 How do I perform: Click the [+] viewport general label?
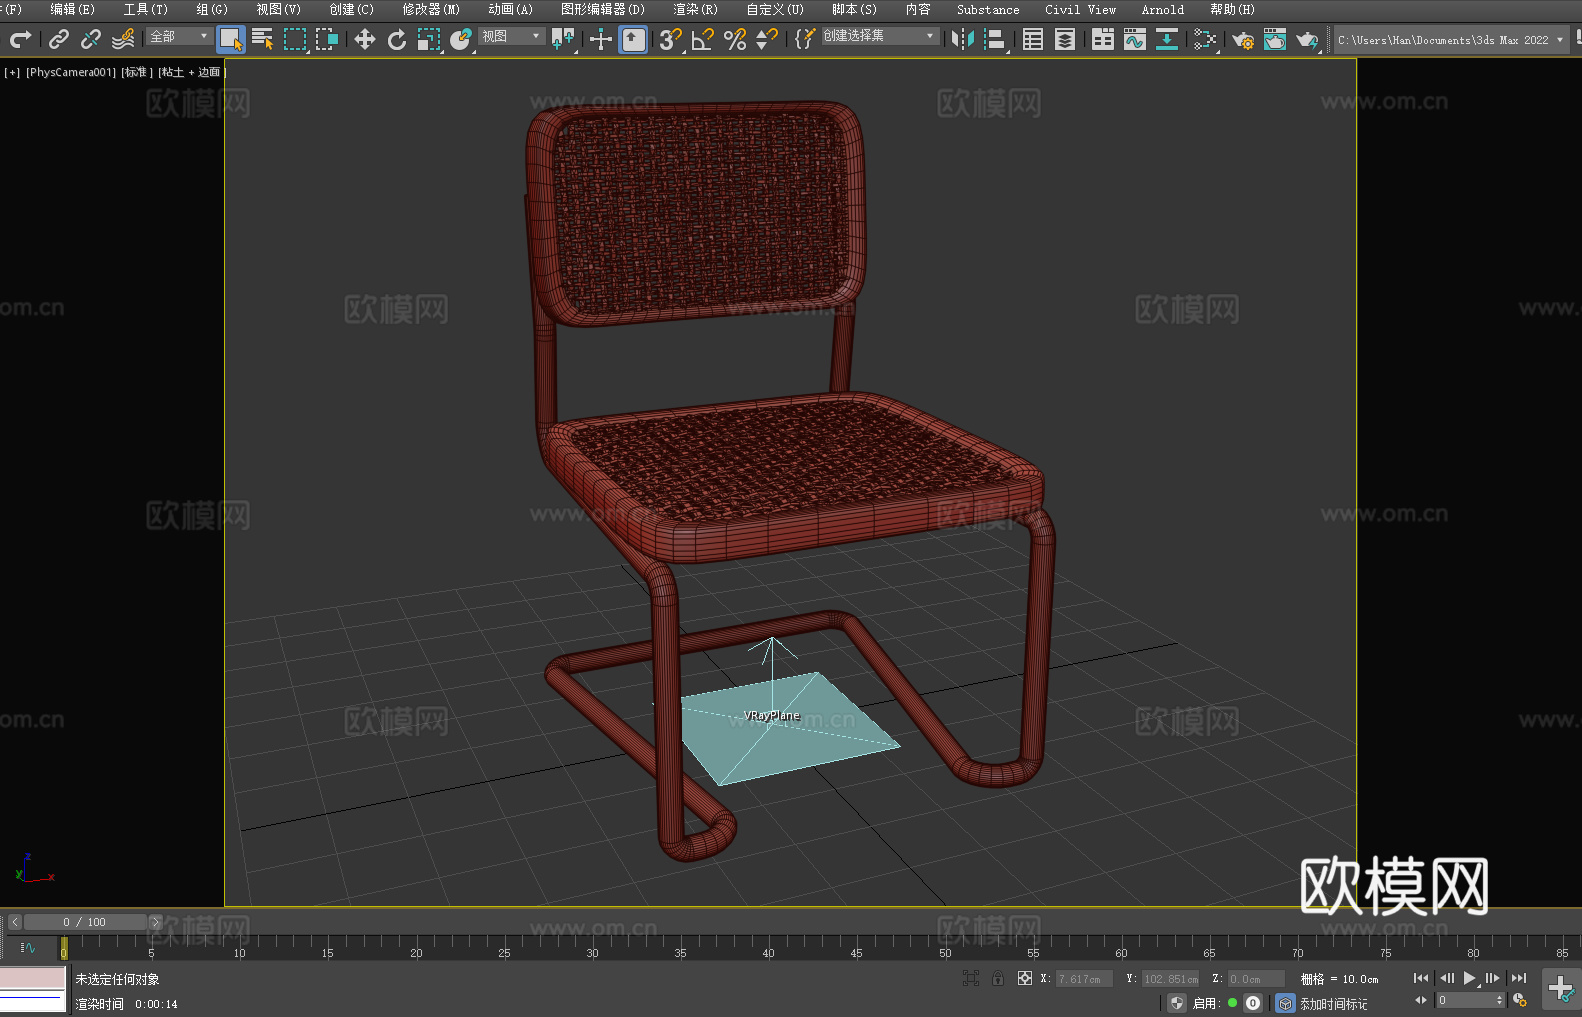click(x=12, y=72)
